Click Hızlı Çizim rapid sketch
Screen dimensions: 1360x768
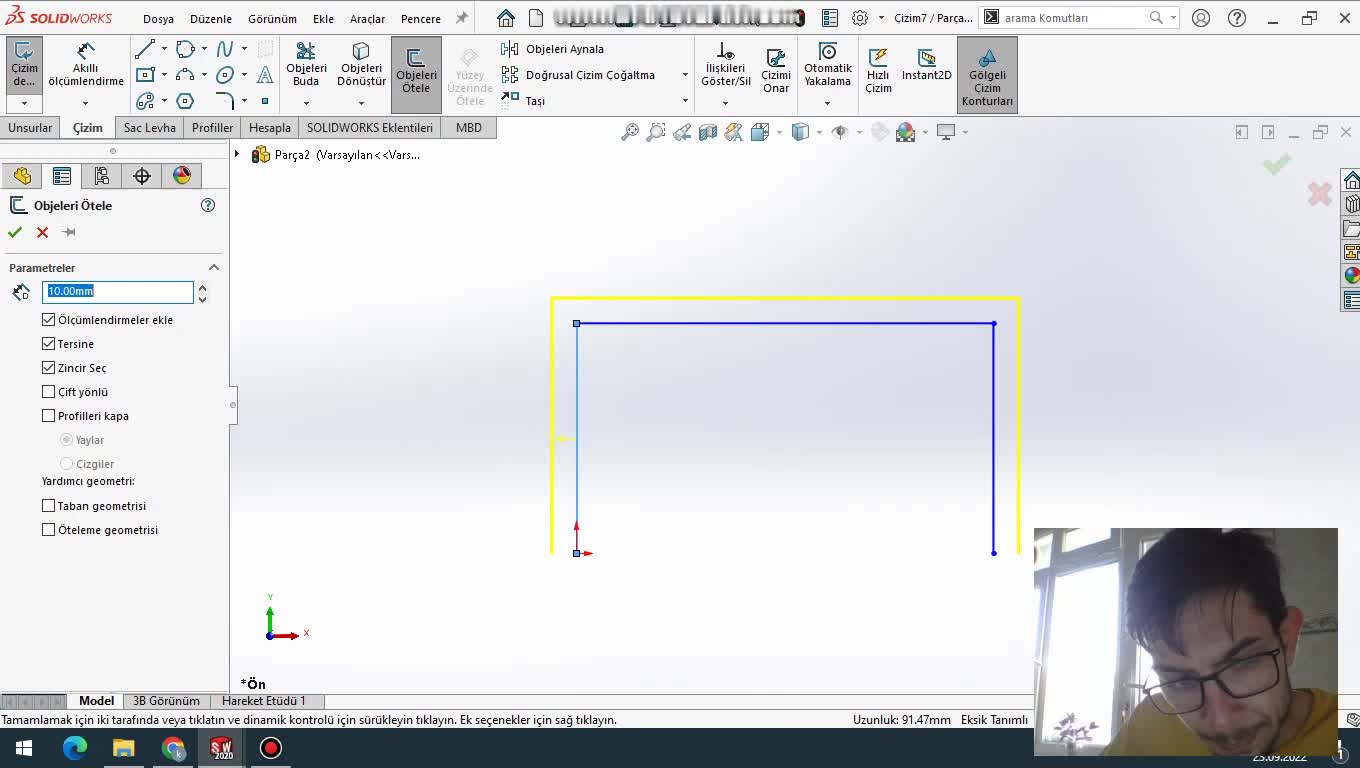pyautogui.click(x=878, y=70)
